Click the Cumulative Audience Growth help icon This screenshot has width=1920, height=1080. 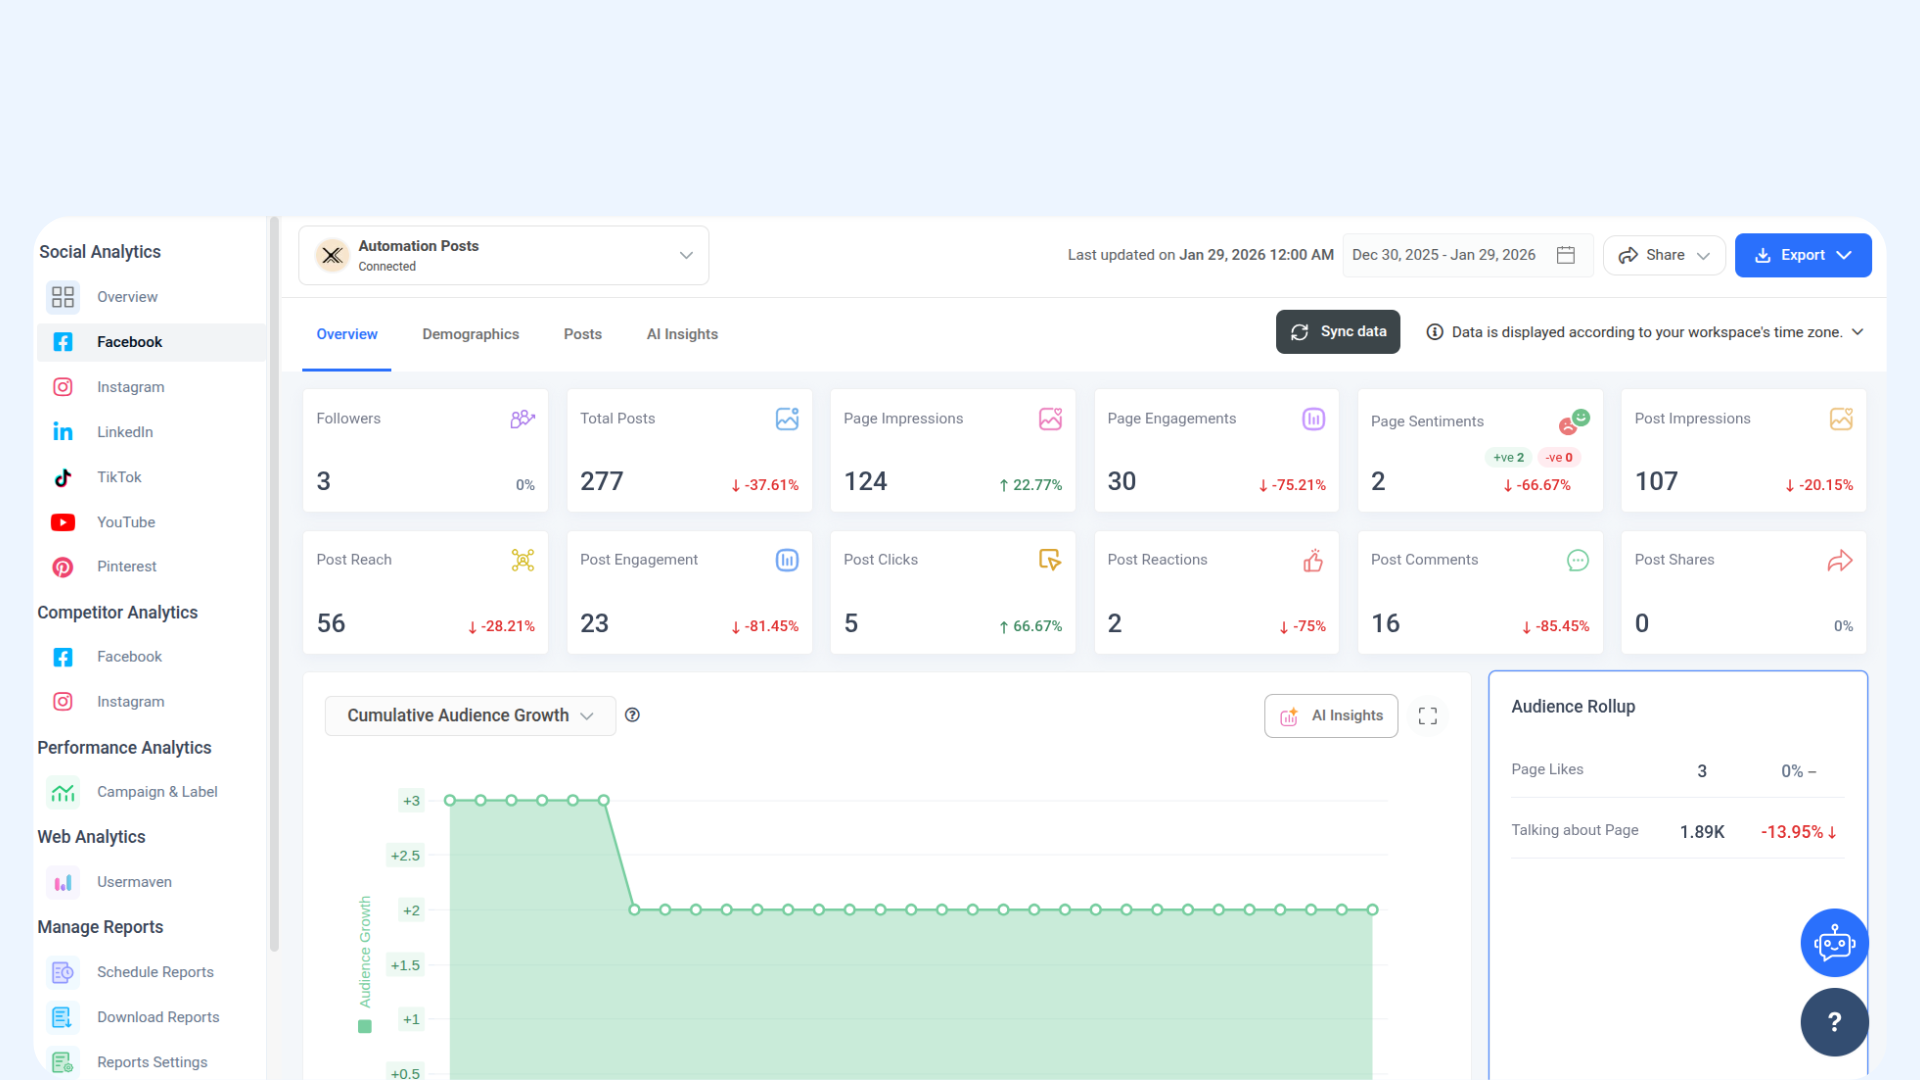pyautogui.click(x=632, y=715)
